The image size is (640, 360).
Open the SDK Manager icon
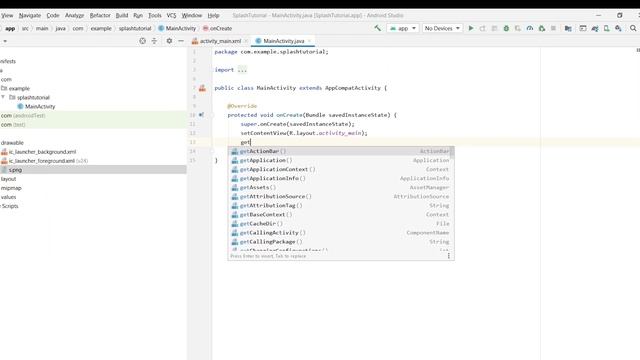618,28
